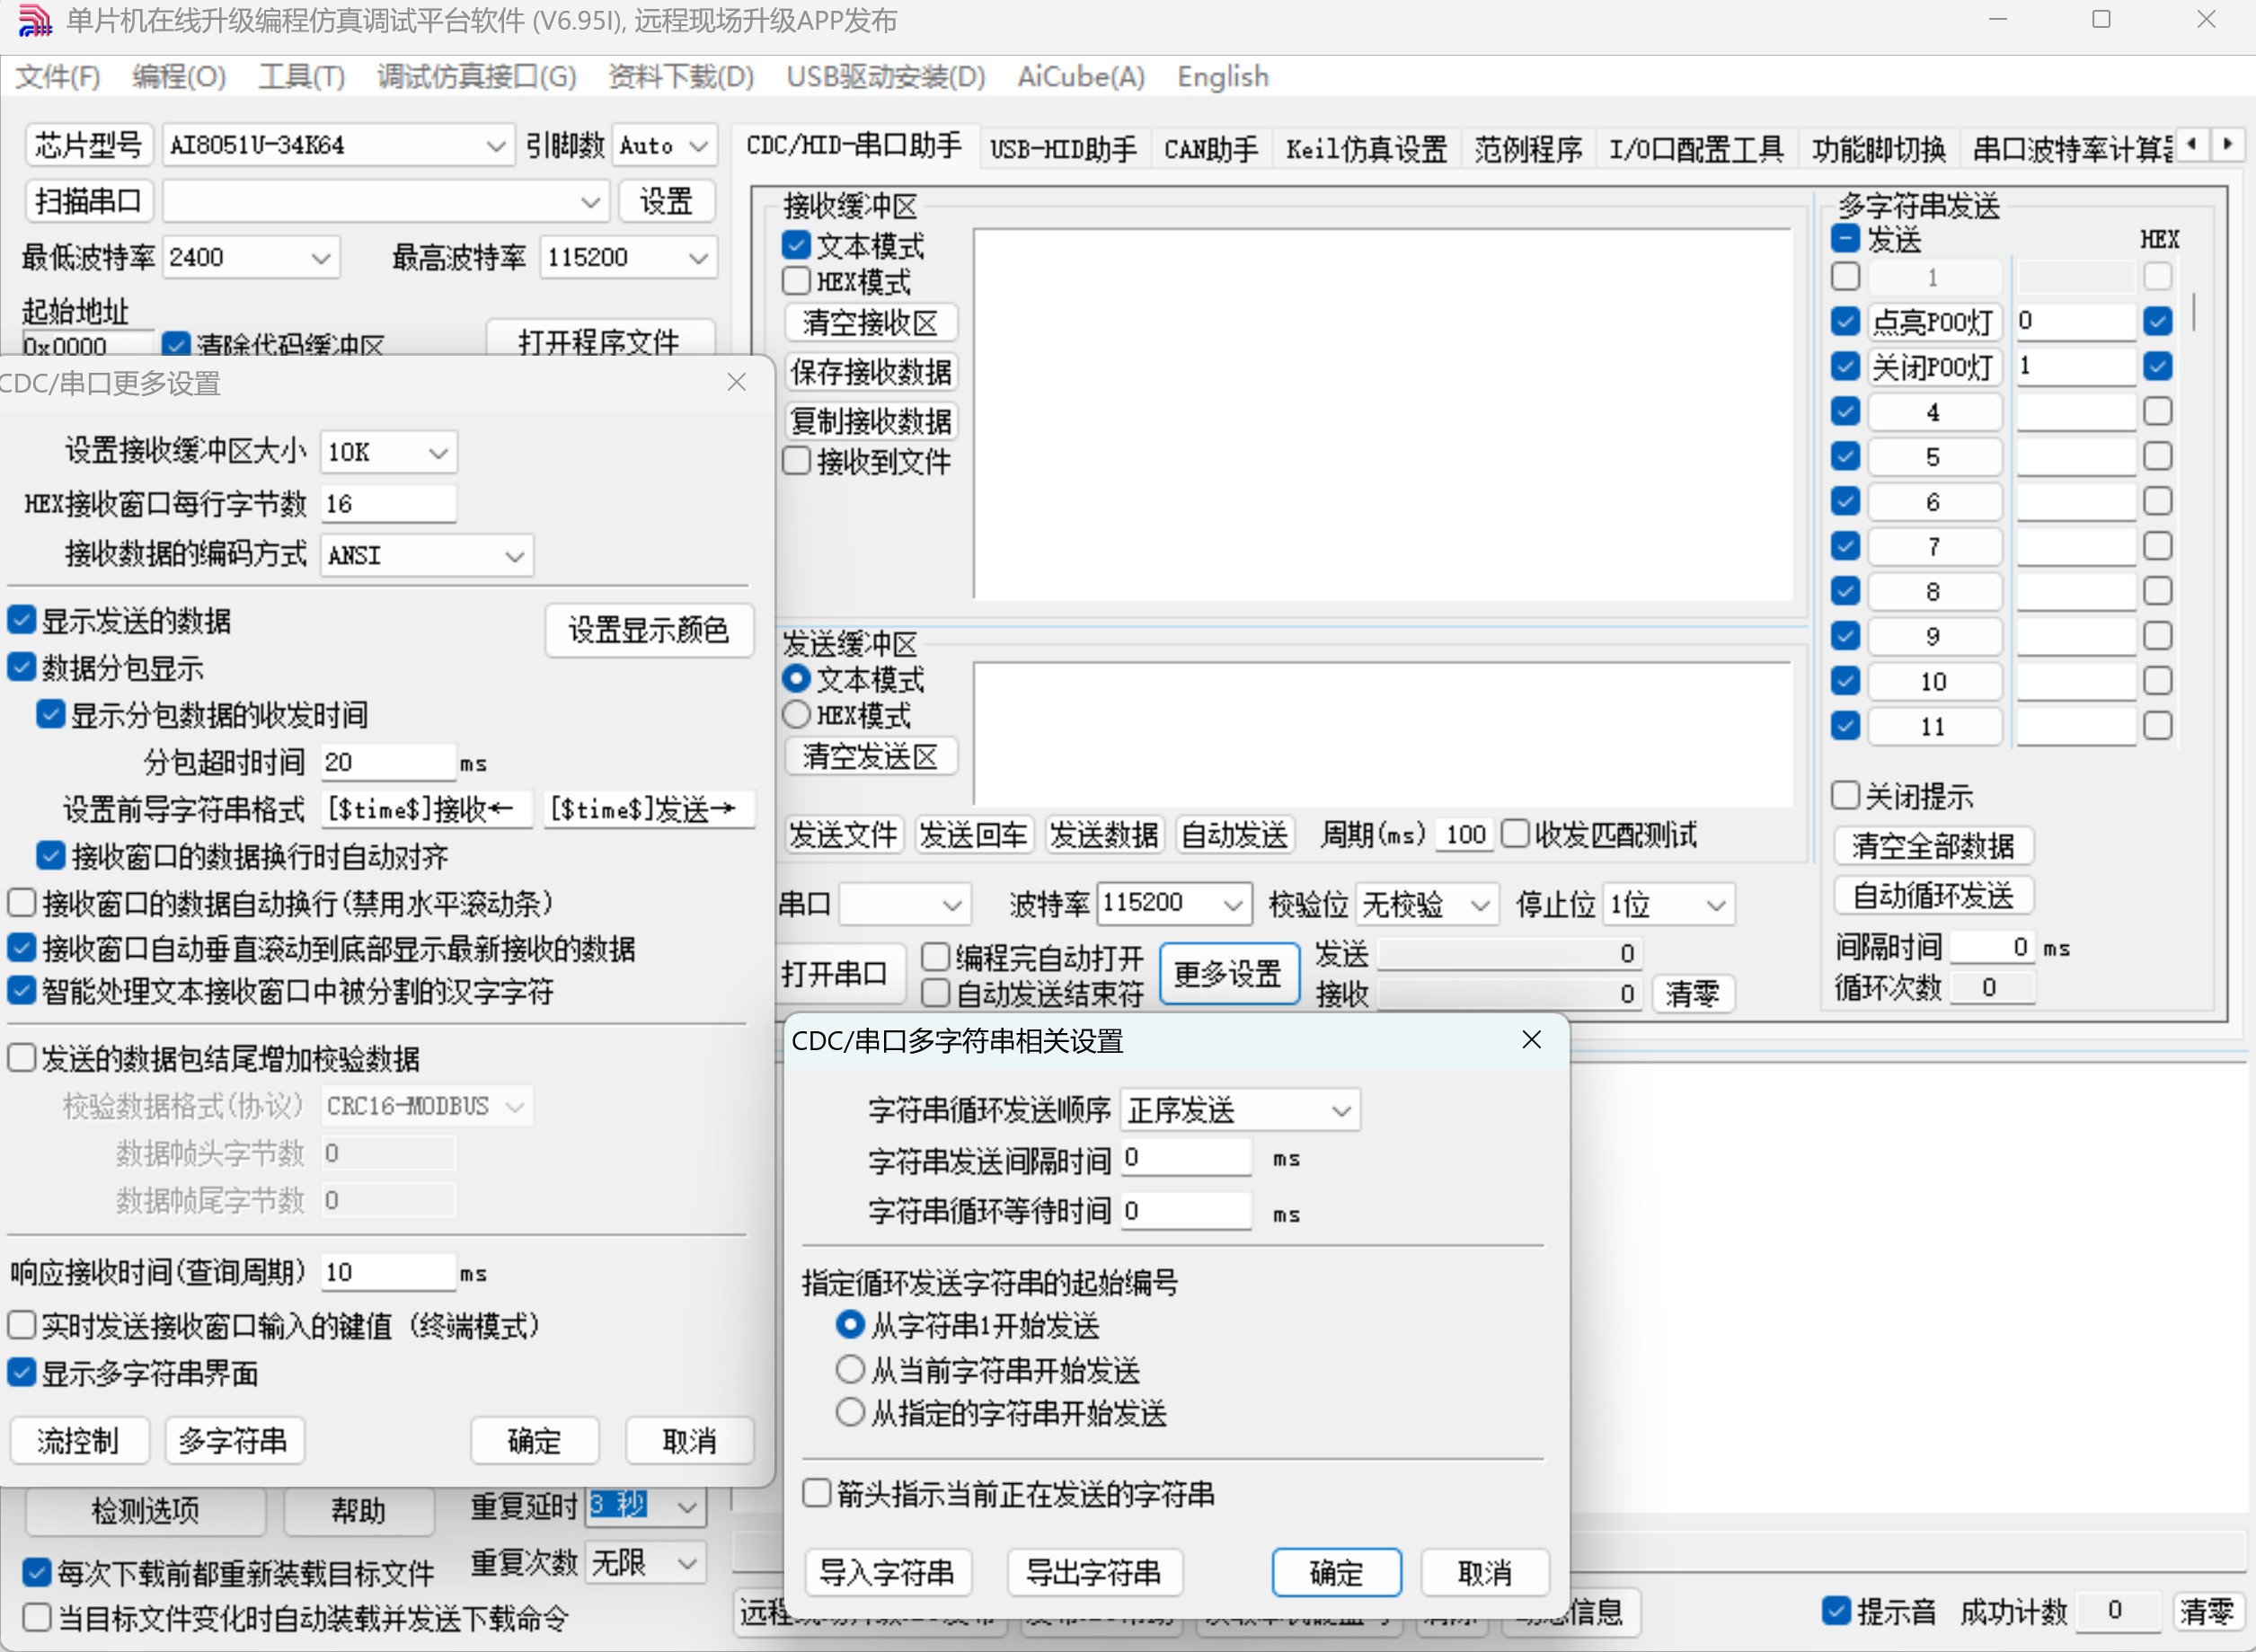Enable 接收到文件 checkbox
Viewport: 2256px width, 1652px height.
pyautogui.click(x=796, y=461)
